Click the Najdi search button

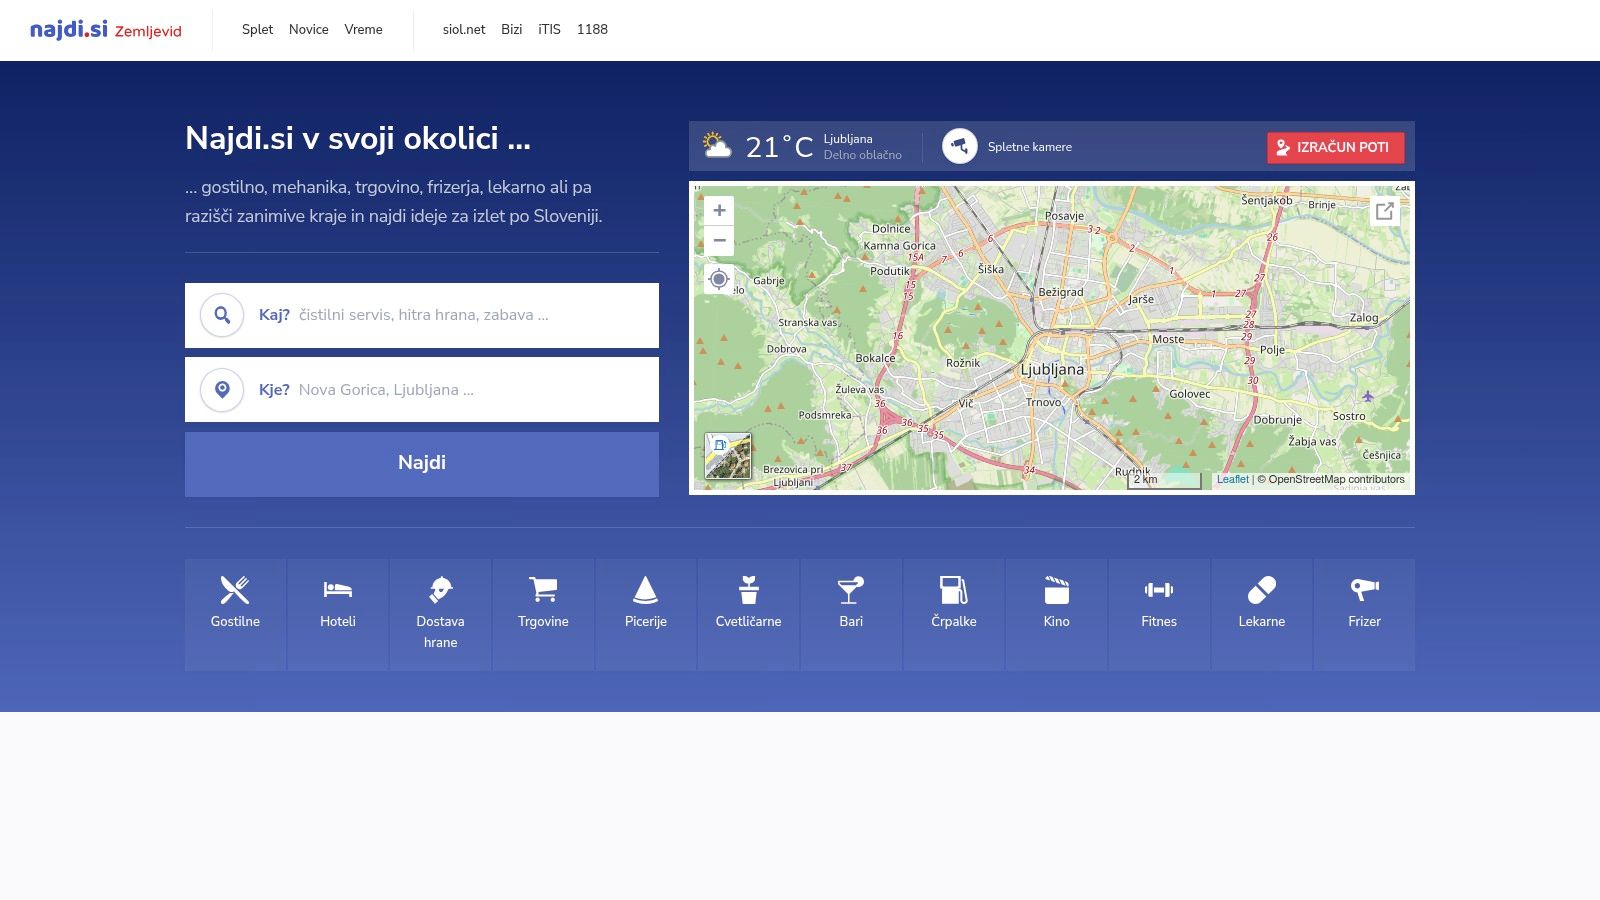422,464
